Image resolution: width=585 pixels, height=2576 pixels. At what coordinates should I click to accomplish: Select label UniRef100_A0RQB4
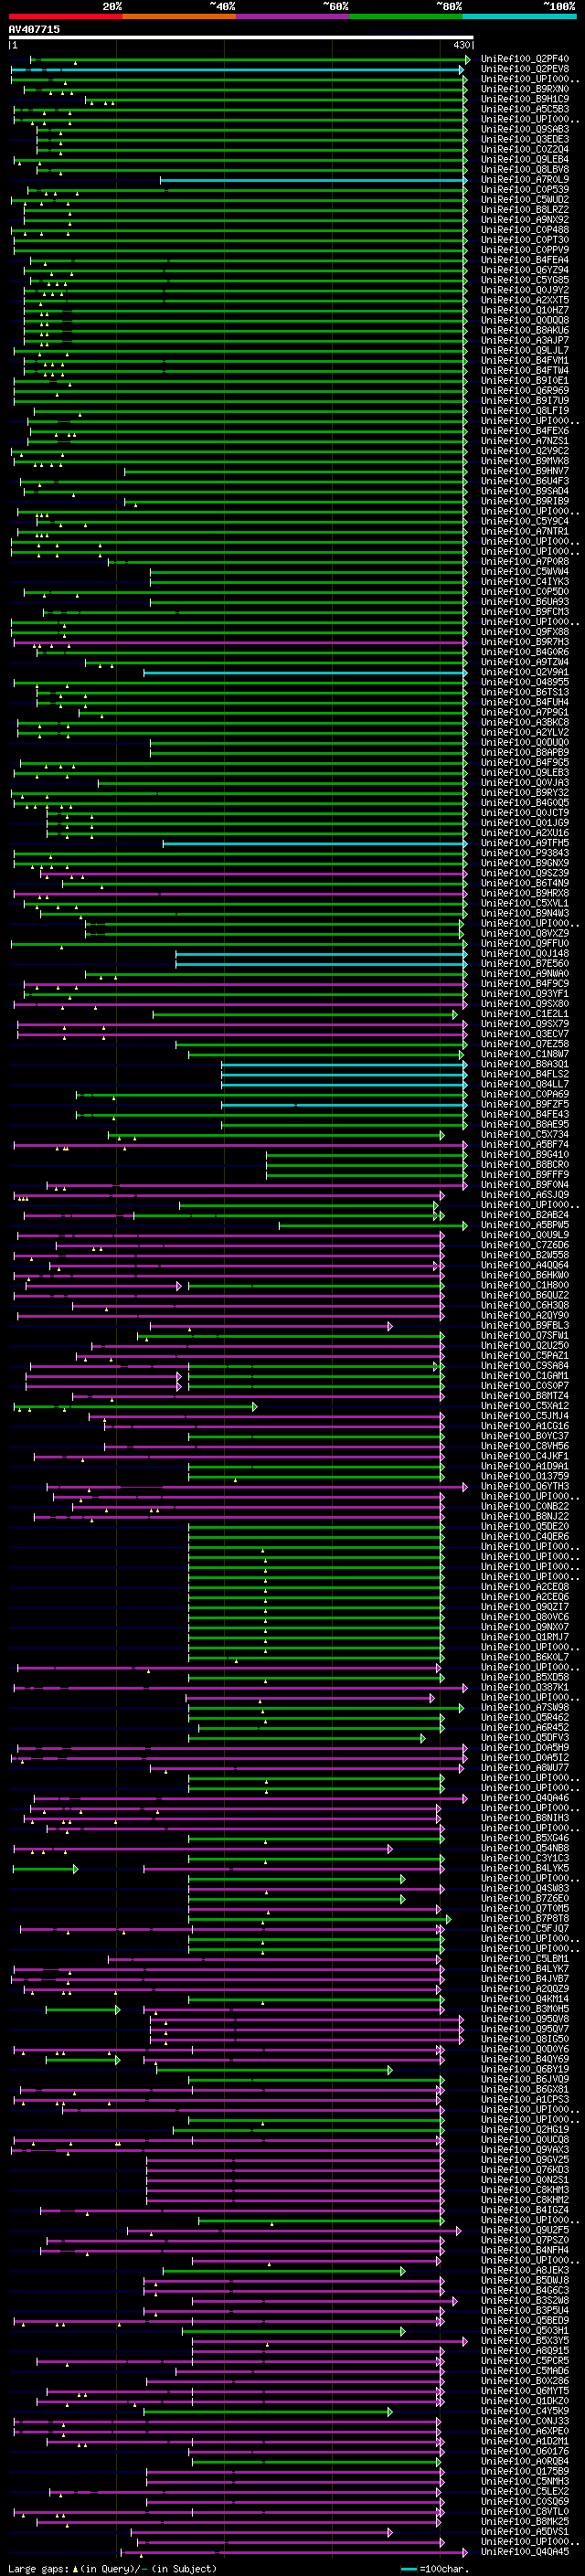(525, 2461)
